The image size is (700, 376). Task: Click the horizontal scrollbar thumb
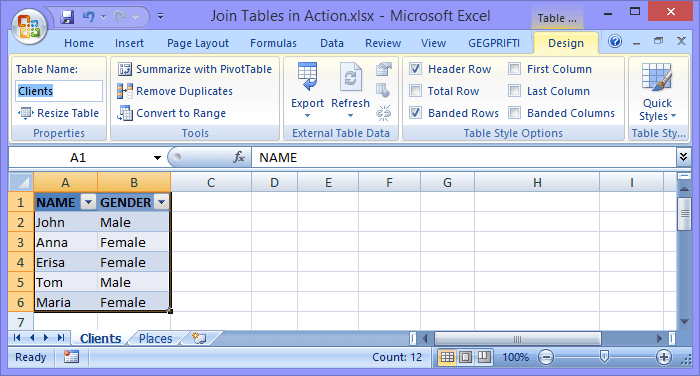(517, 339)
